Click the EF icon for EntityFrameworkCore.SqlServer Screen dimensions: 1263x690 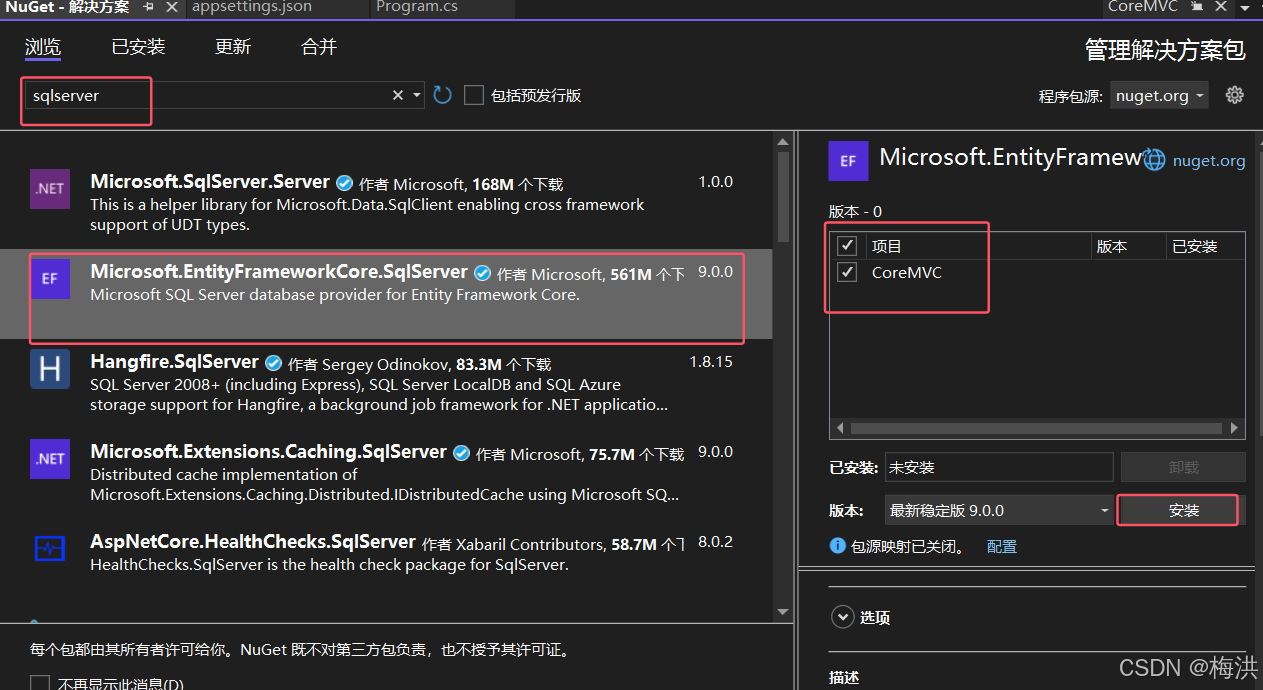coord(50,278)
